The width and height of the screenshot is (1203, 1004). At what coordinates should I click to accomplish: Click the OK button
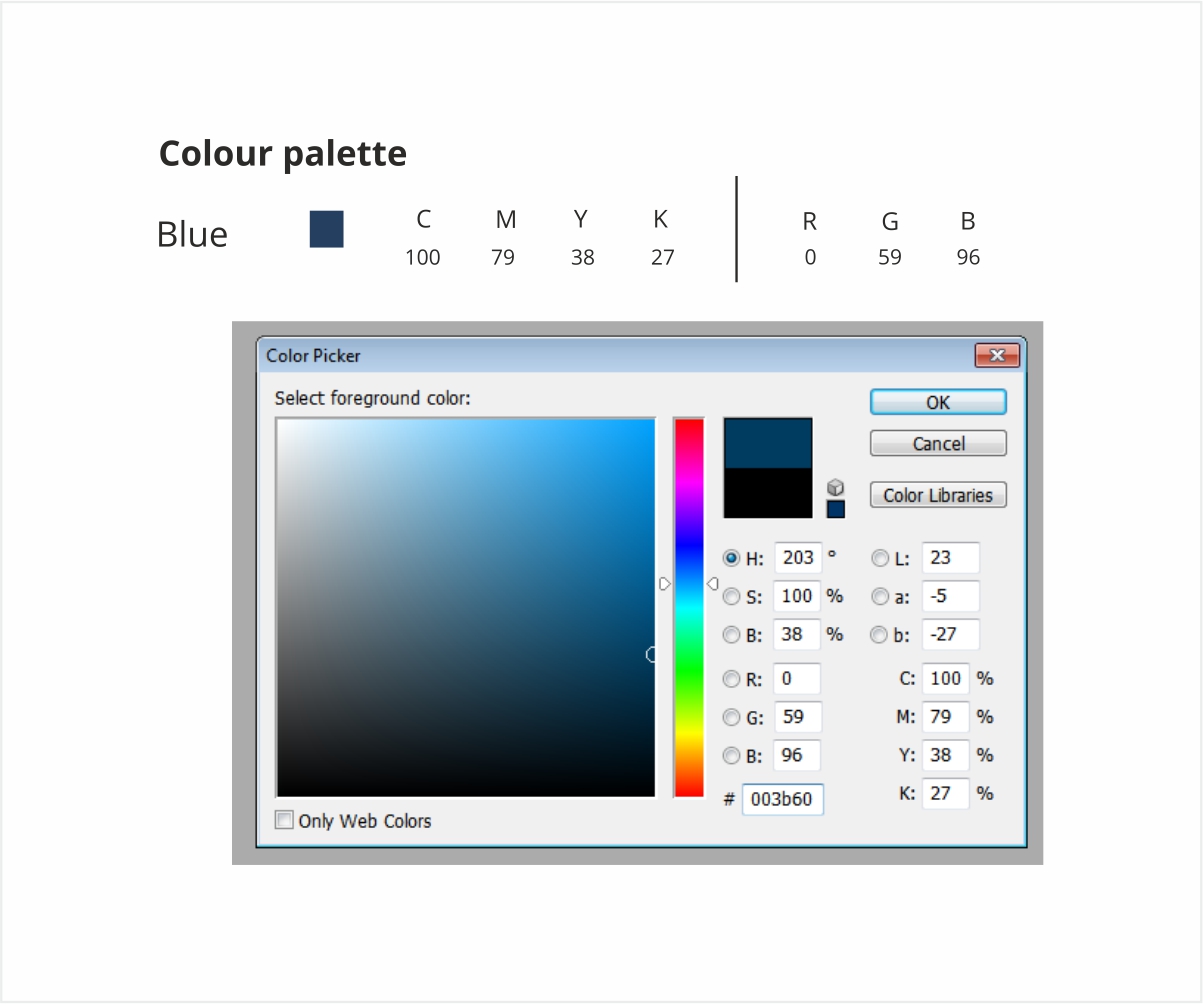point(938,402)
